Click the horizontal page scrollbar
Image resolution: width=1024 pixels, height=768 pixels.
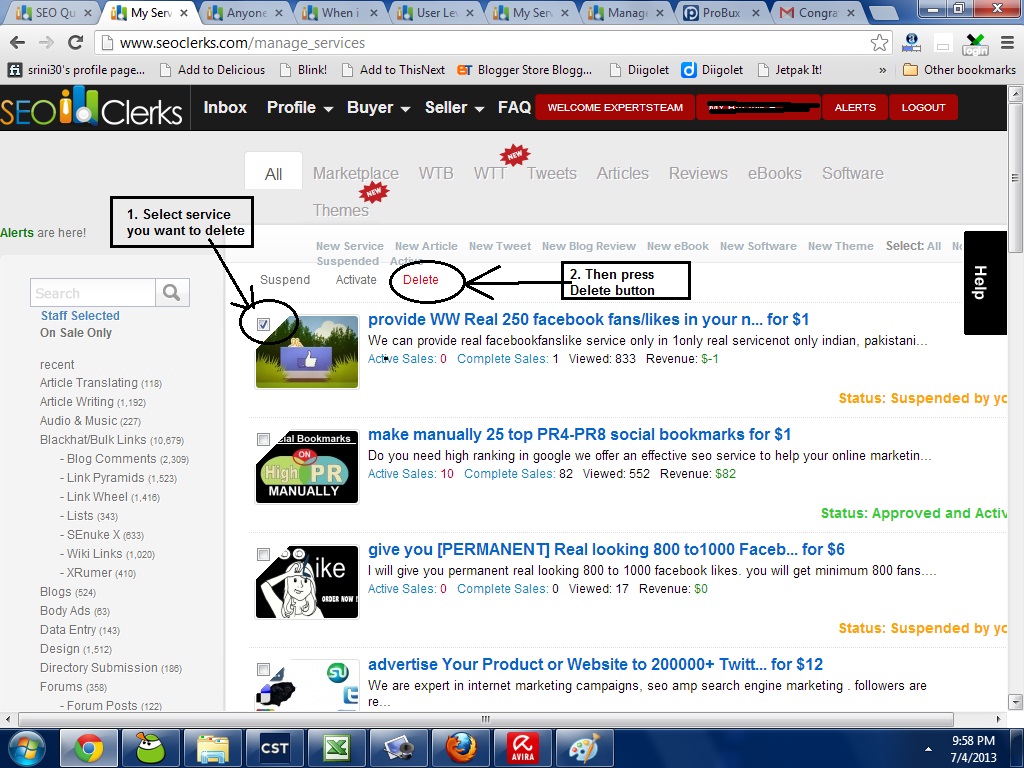click(485, 719)
